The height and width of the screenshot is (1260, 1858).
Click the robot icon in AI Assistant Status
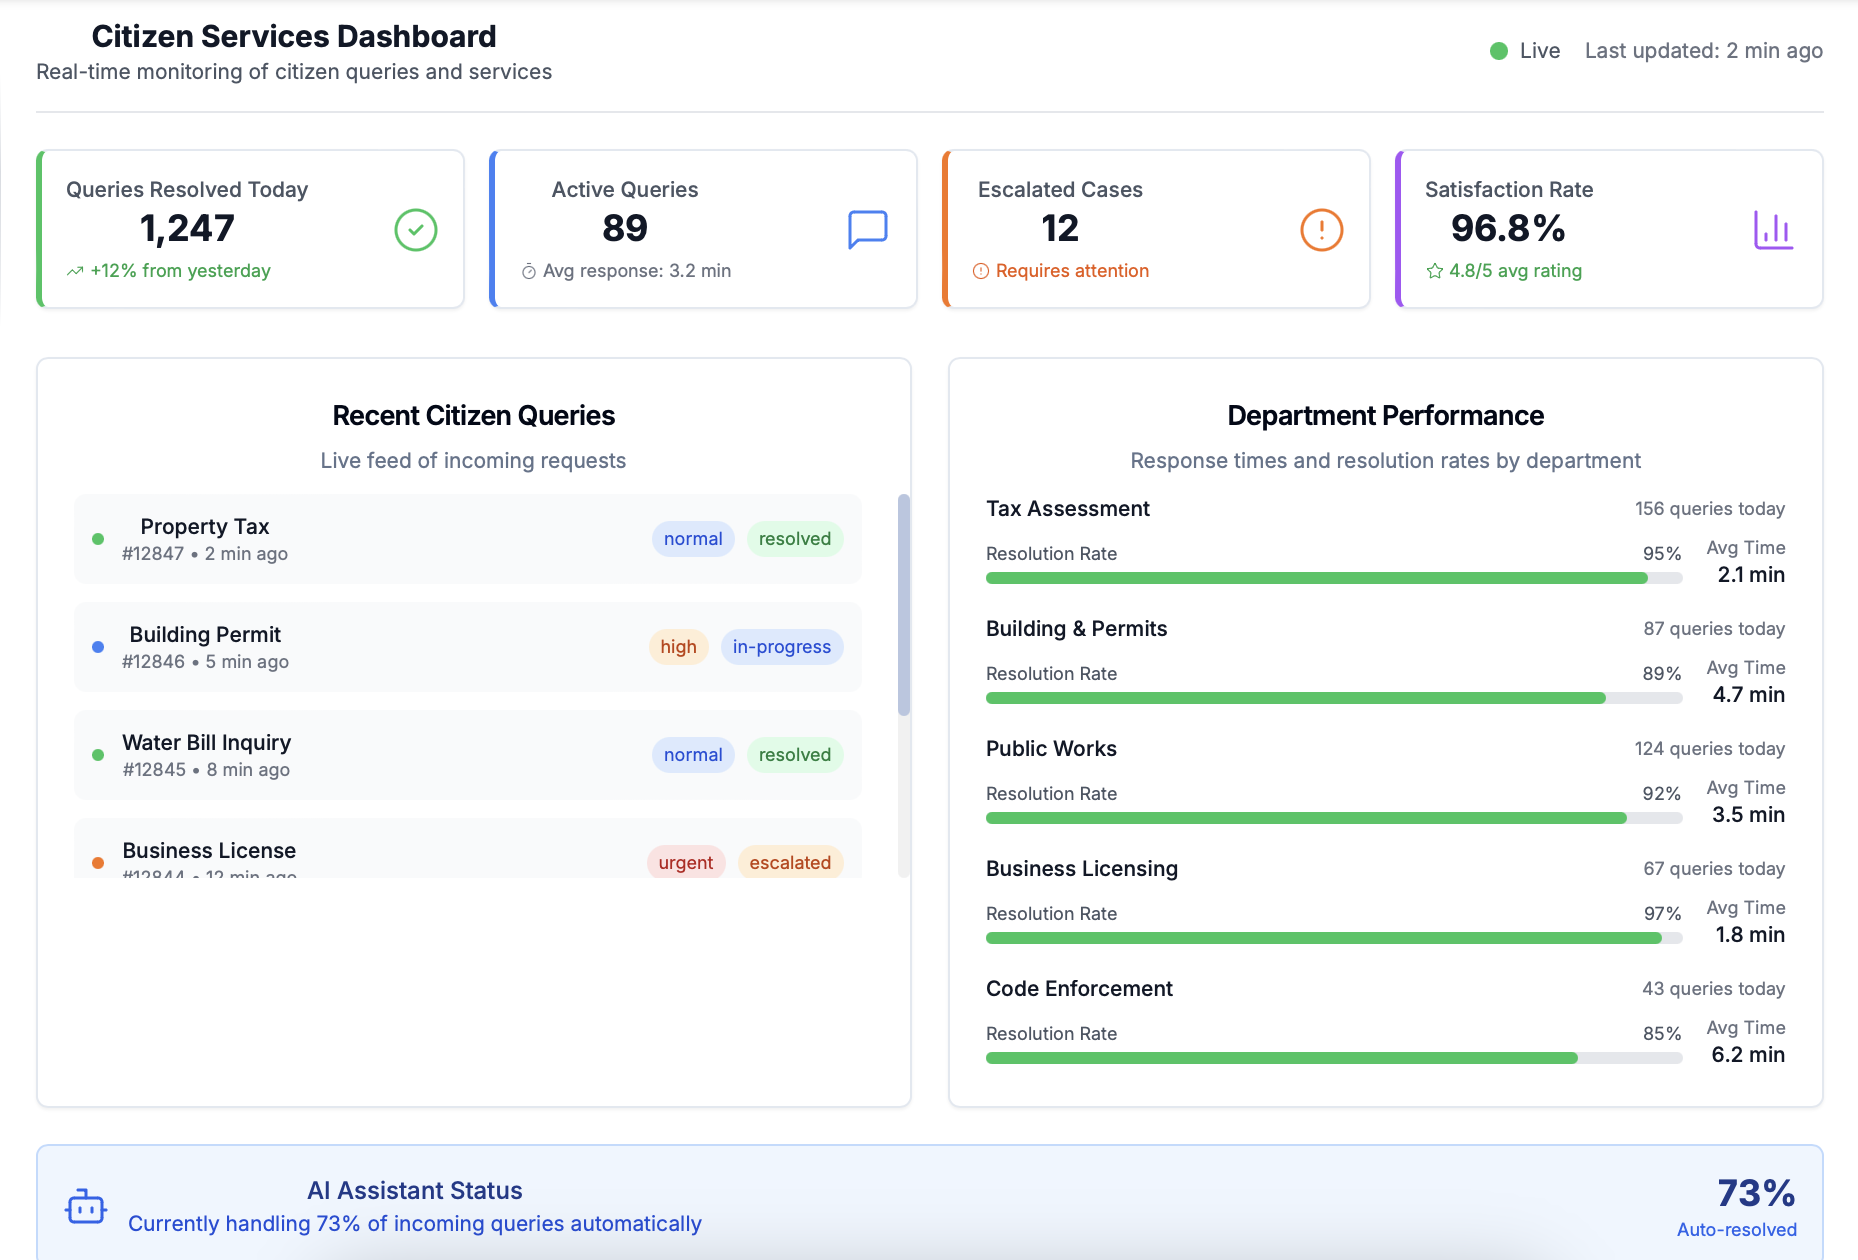click(x=86, y=1205)
